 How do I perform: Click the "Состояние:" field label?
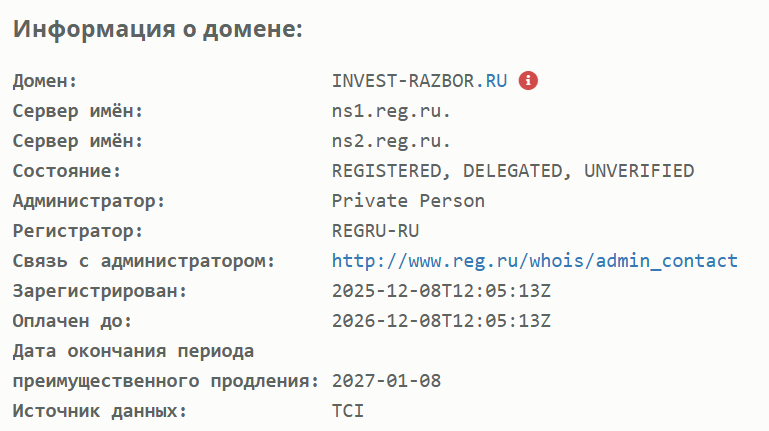coord(66,171)
